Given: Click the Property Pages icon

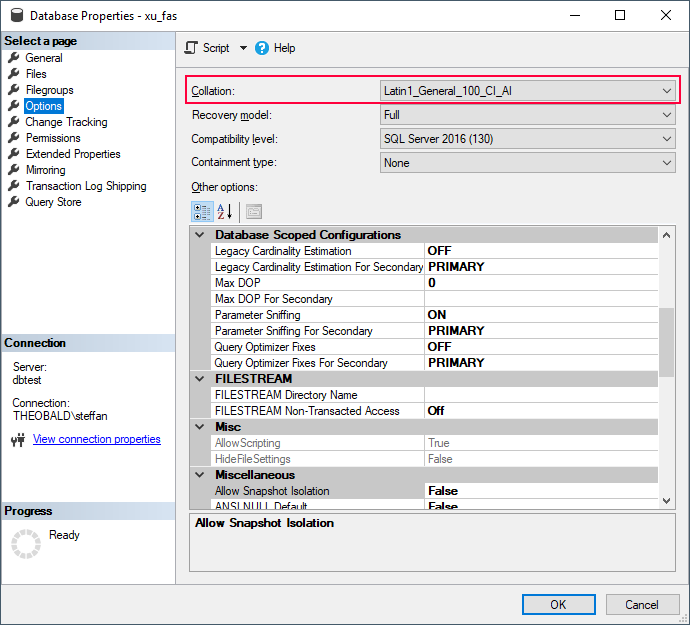Looking at the screenshot, I should coord(254,212).
